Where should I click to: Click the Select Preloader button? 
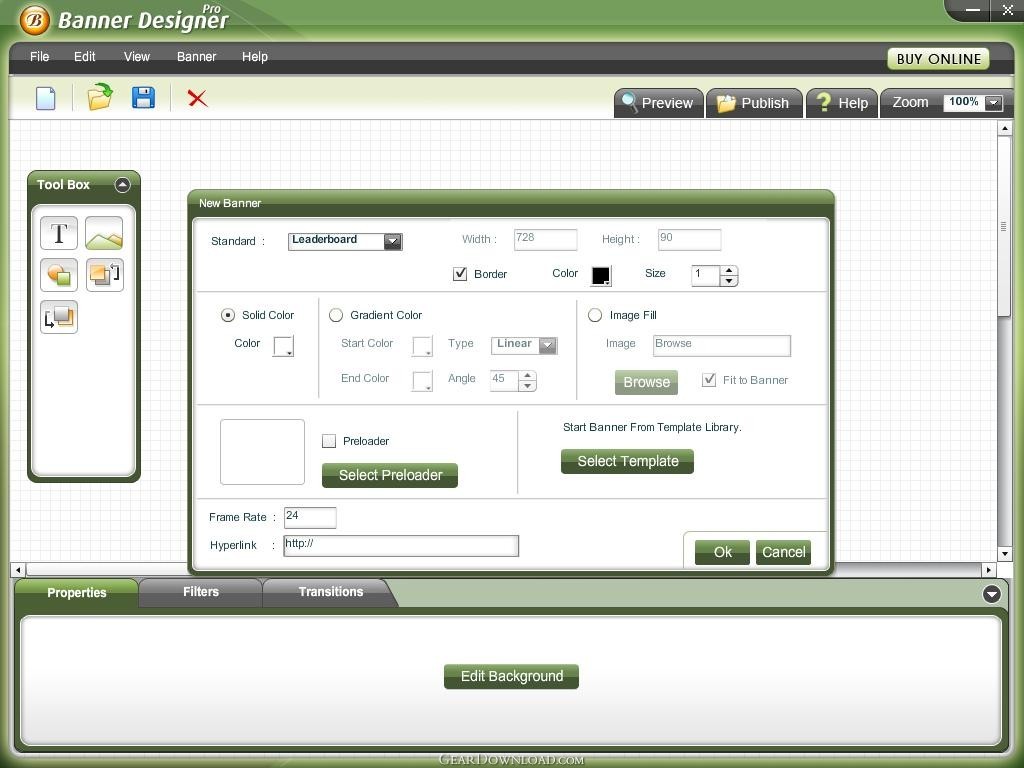(x=390, y=475)
